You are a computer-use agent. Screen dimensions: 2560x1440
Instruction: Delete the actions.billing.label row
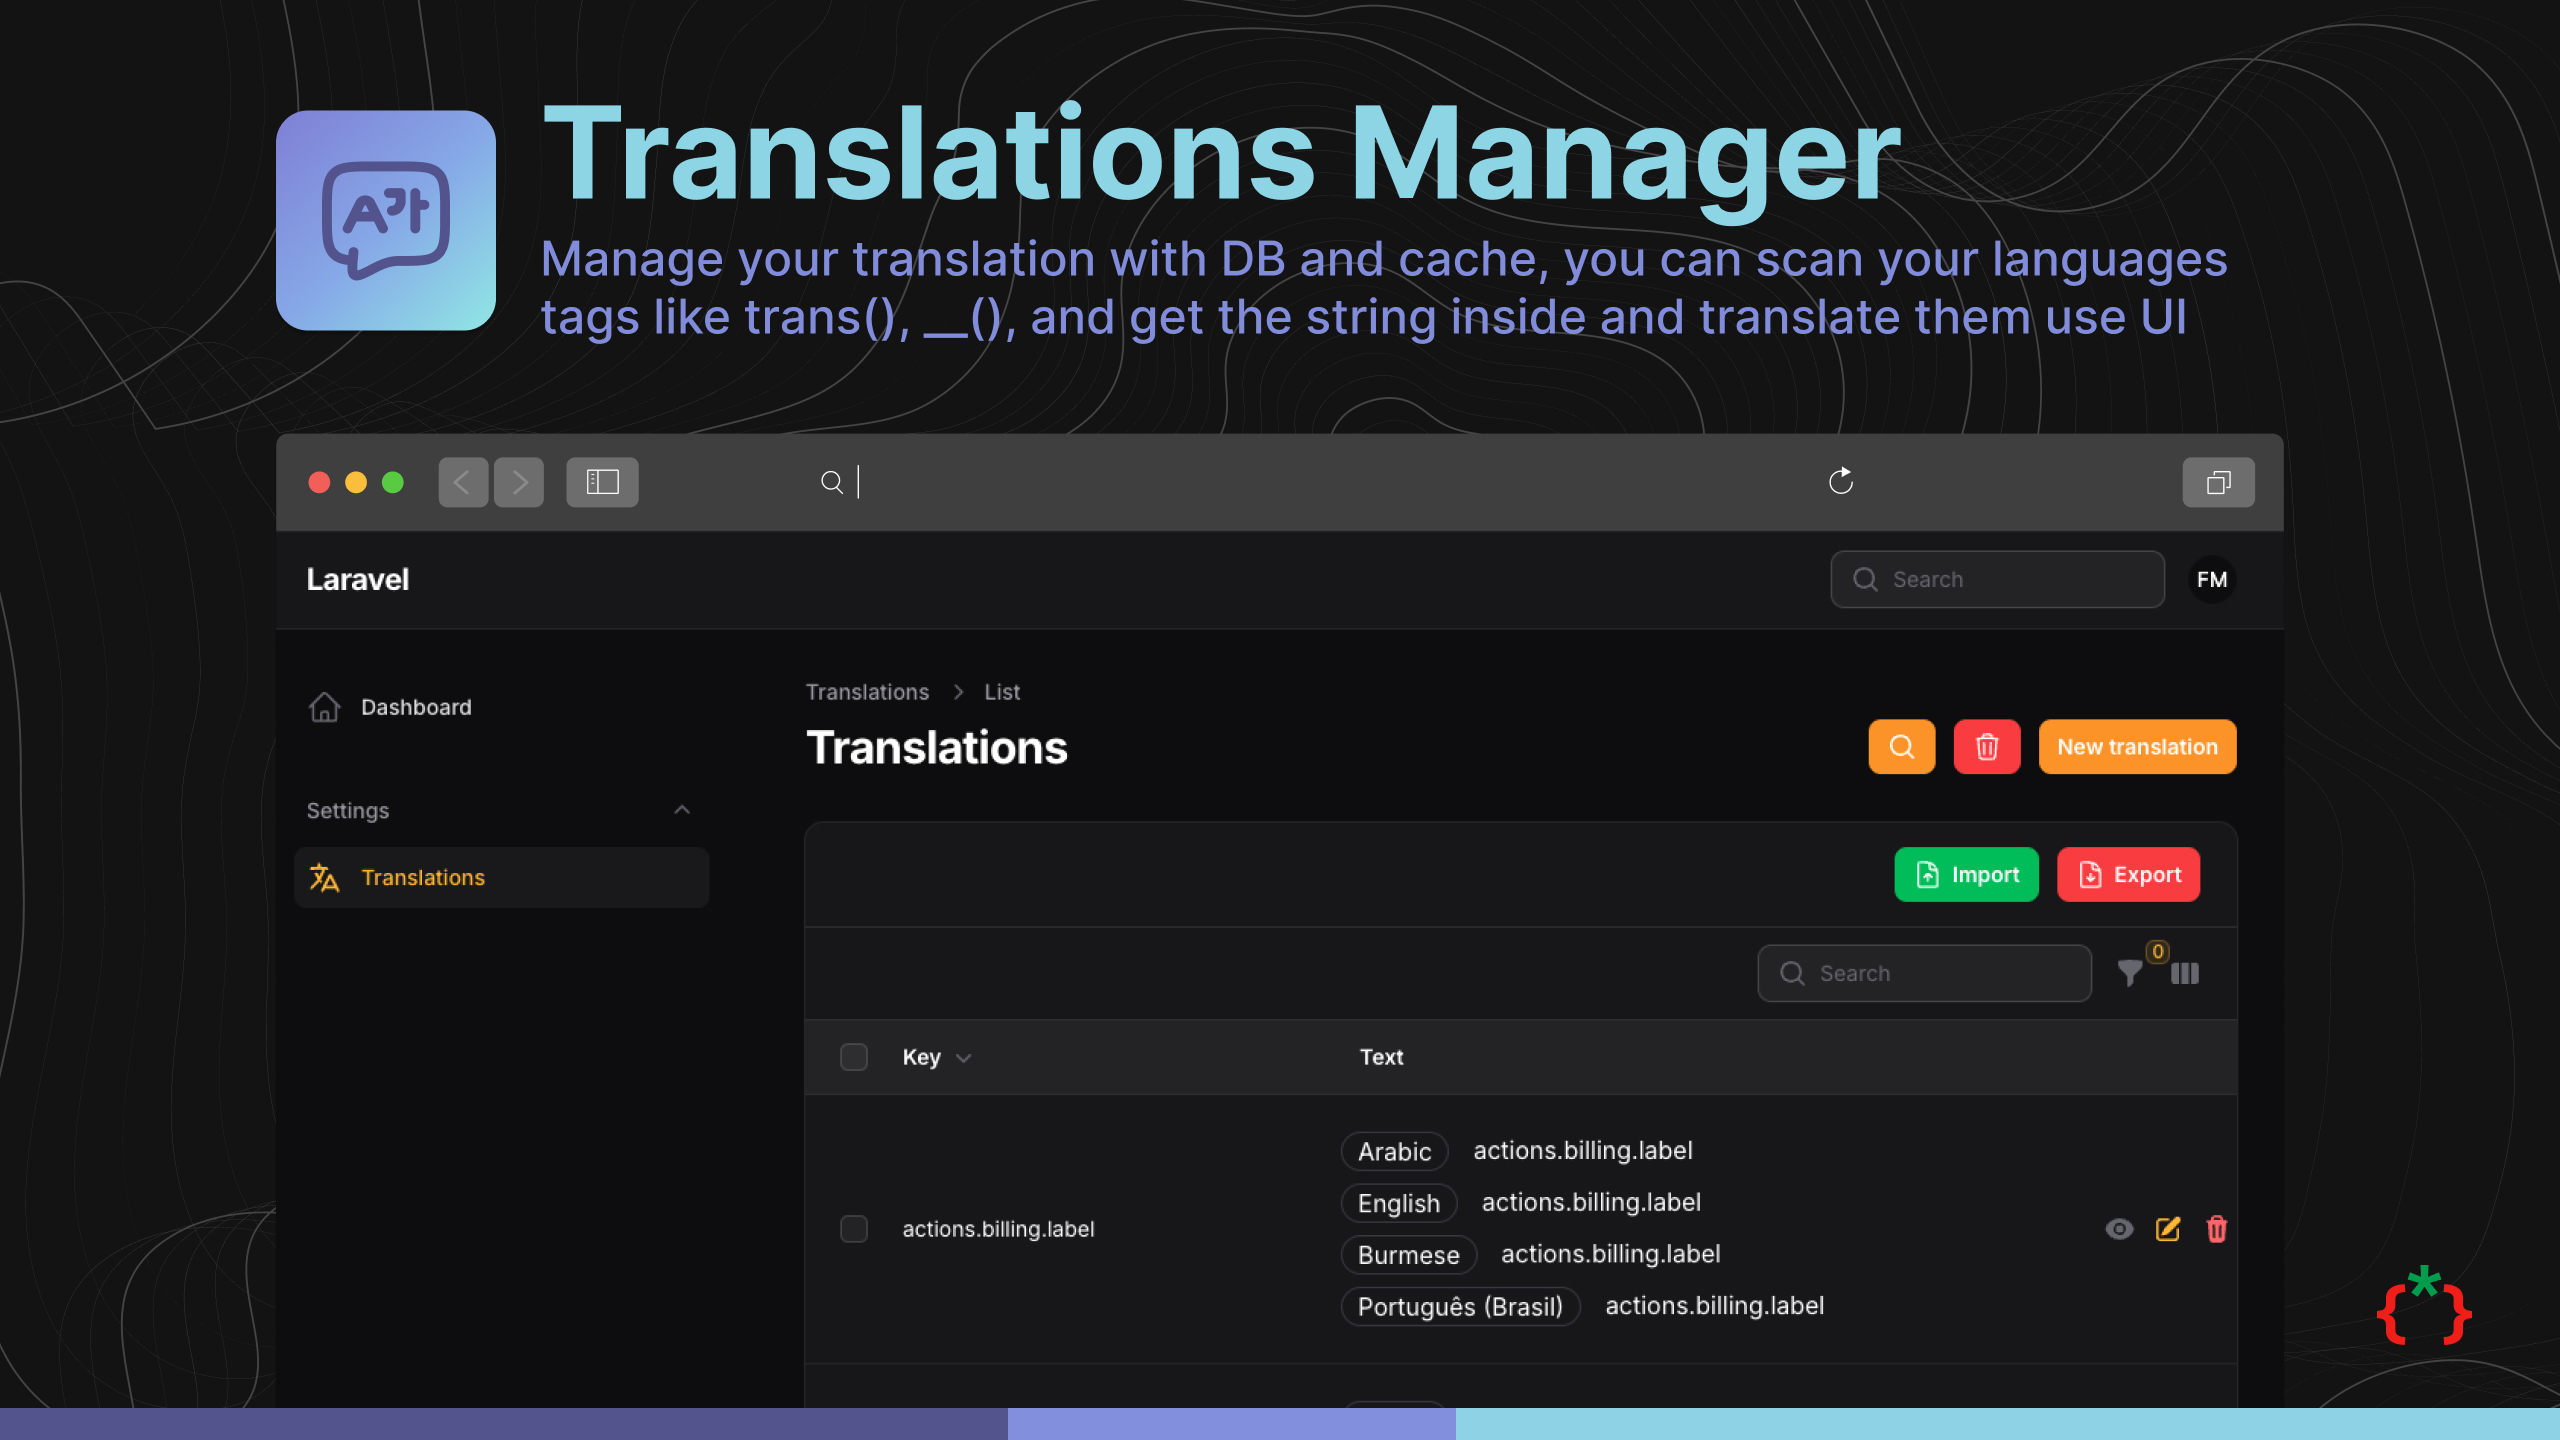pyautogui.click(x=2216, y=1229)
